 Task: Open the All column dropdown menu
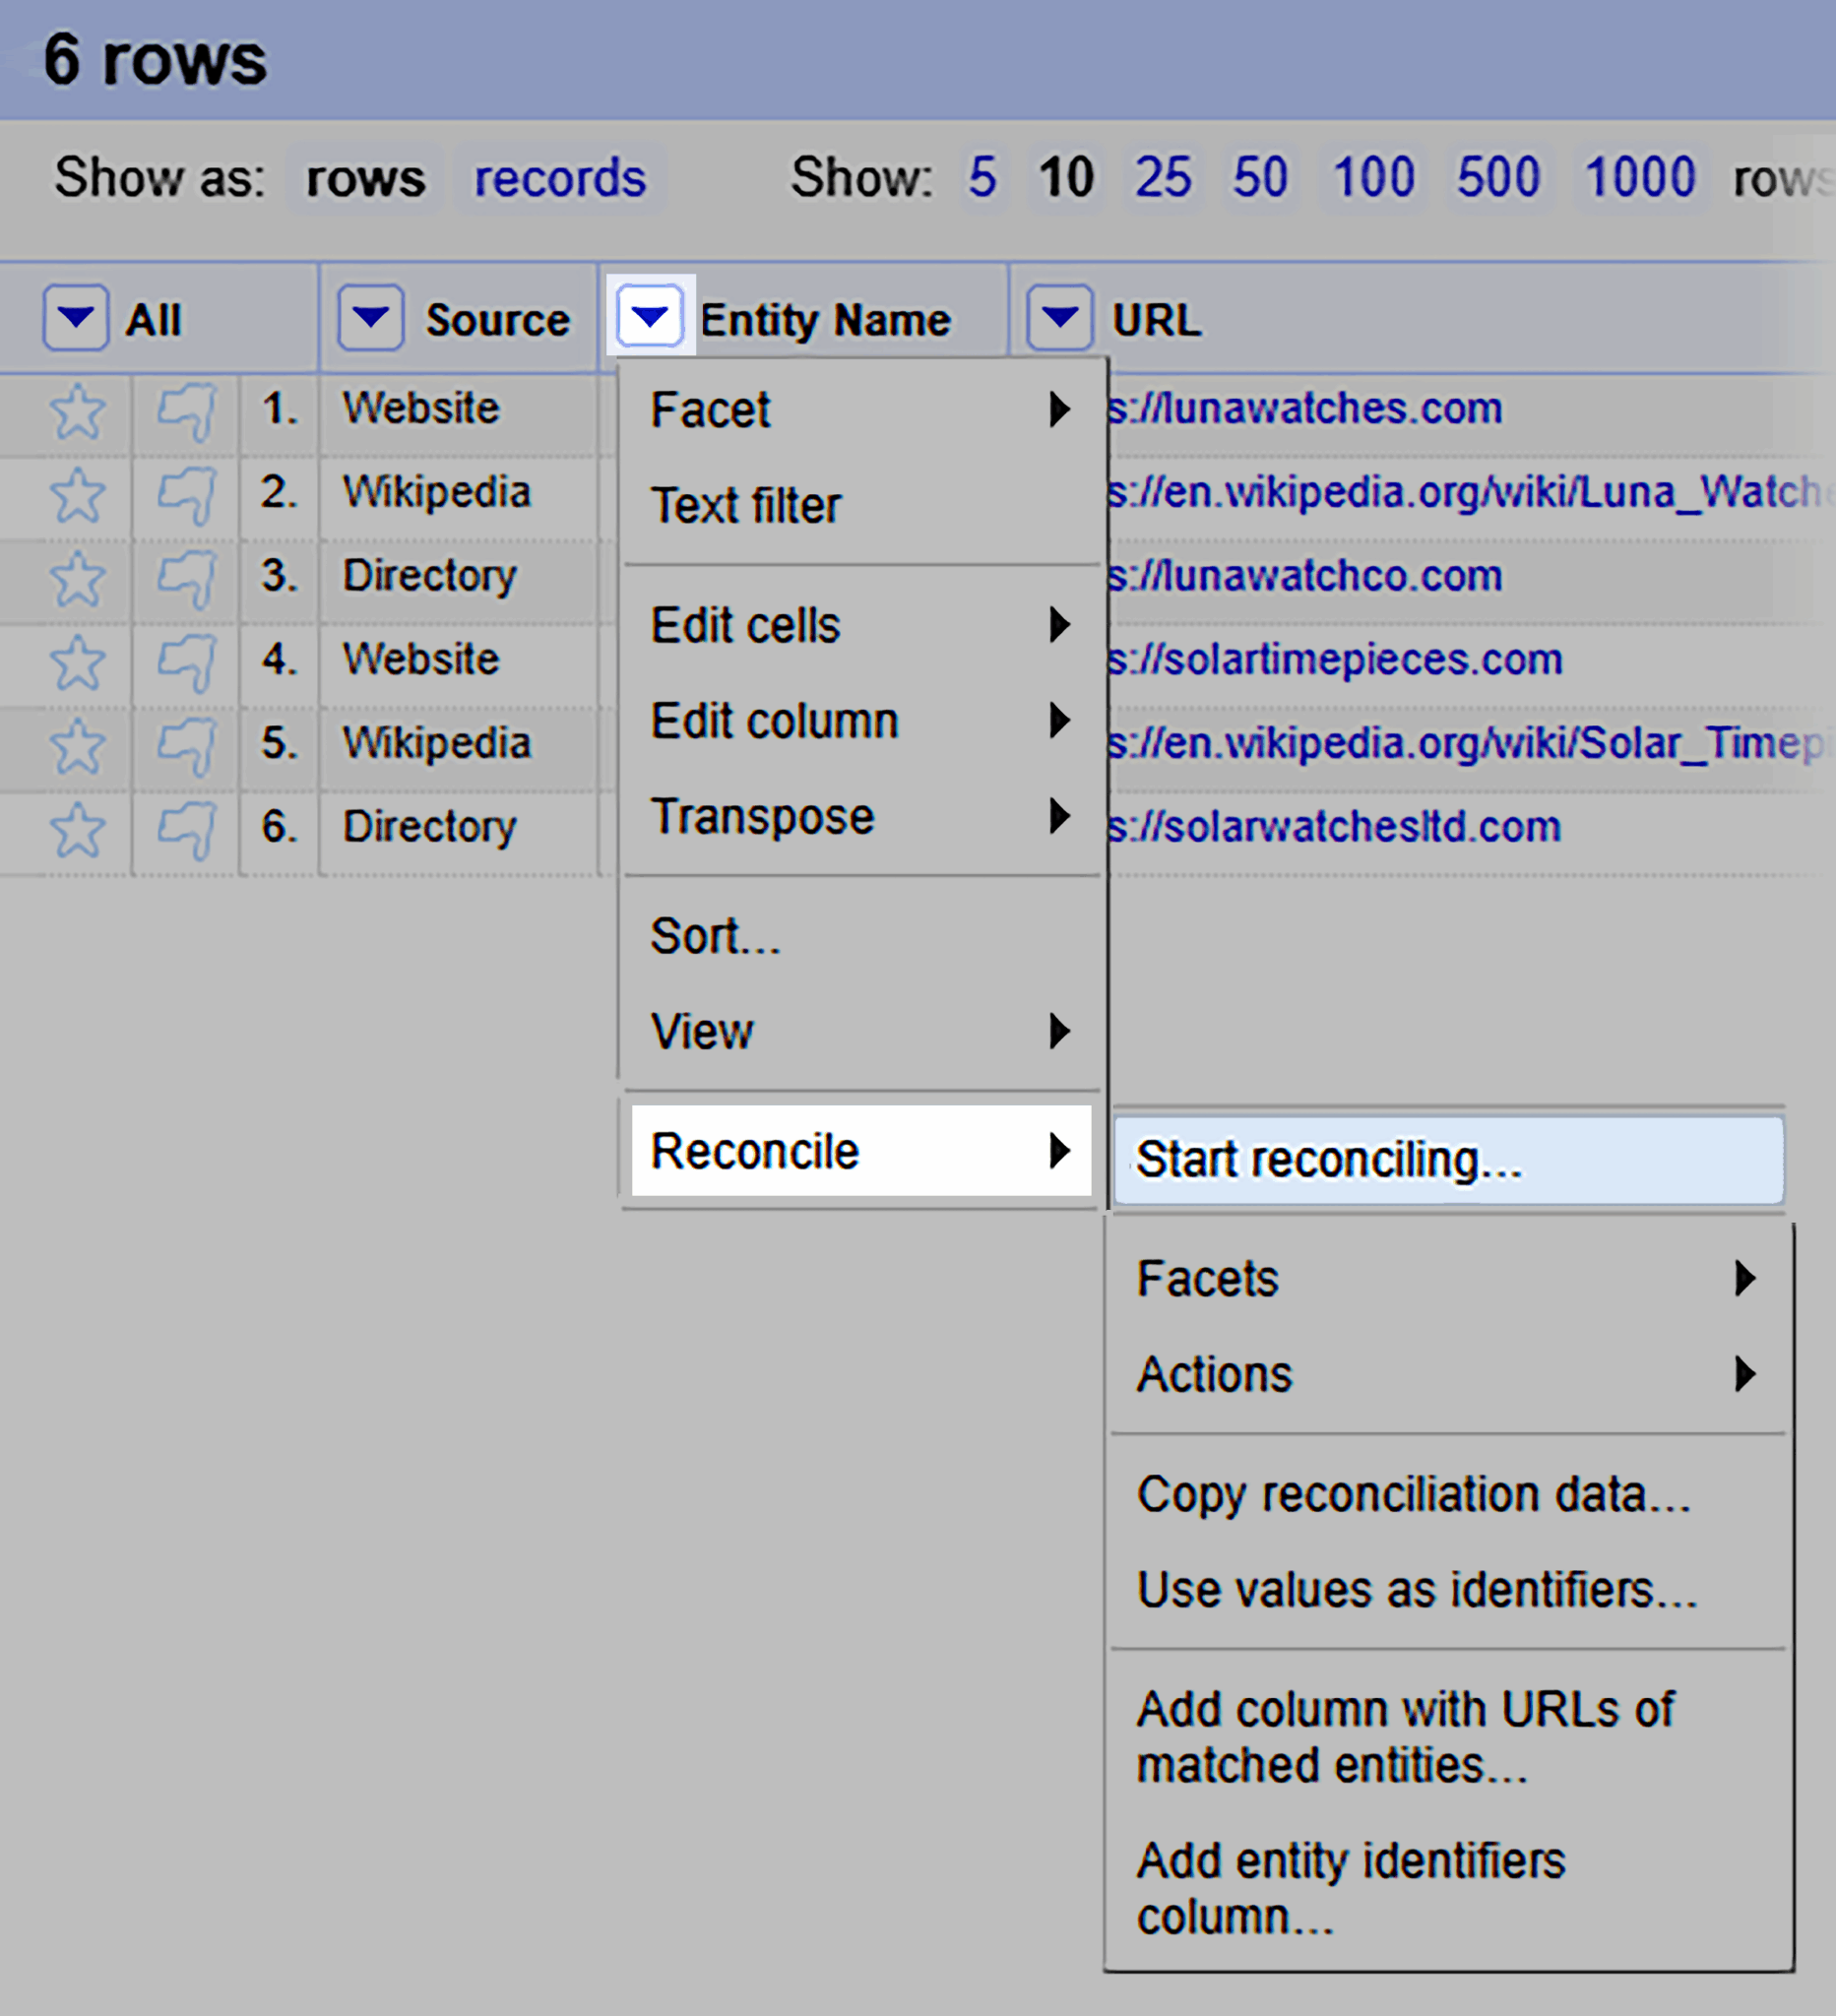point(75,317)
